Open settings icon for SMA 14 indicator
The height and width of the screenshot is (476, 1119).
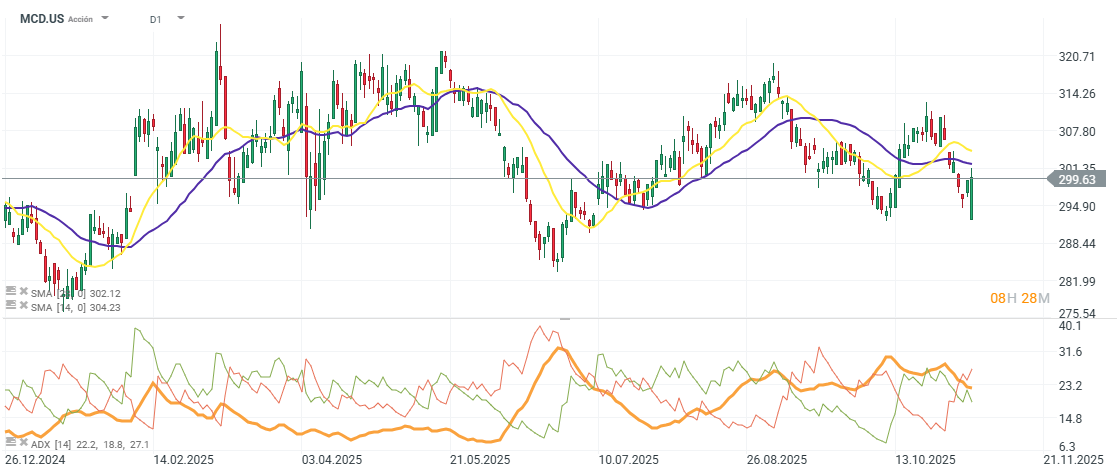point(10,304)
